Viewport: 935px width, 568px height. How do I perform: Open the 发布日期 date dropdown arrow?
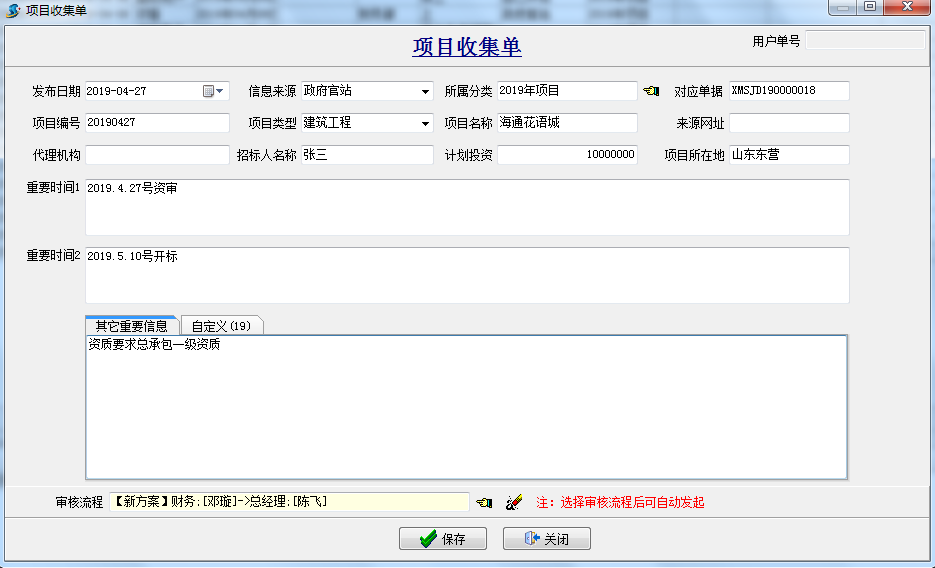pyautogui.click(x=221, y=91)
